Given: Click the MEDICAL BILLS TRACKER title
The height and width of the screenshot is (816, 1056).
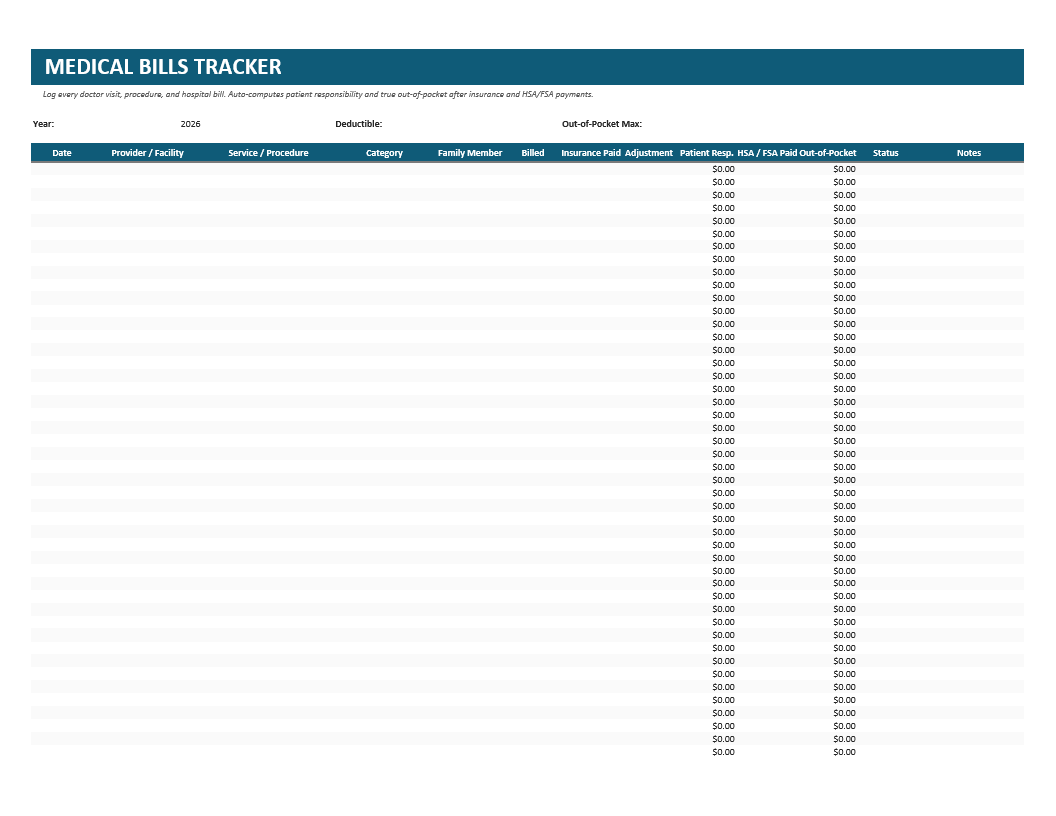Looking at the screenshot, I should [163, 67].
